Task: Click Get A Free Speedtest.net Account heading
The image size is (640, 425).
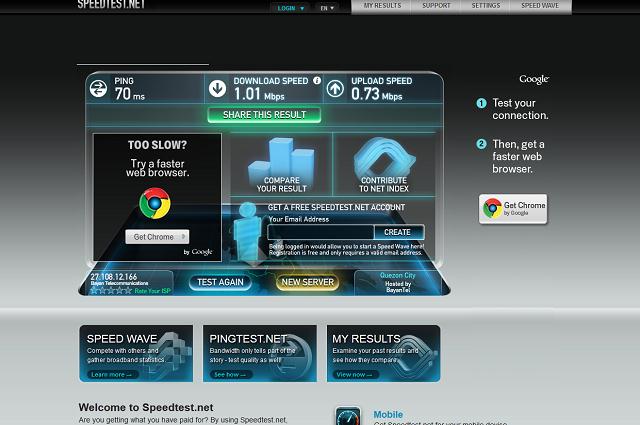Action: pyautogui.click(x=336, y=207)
